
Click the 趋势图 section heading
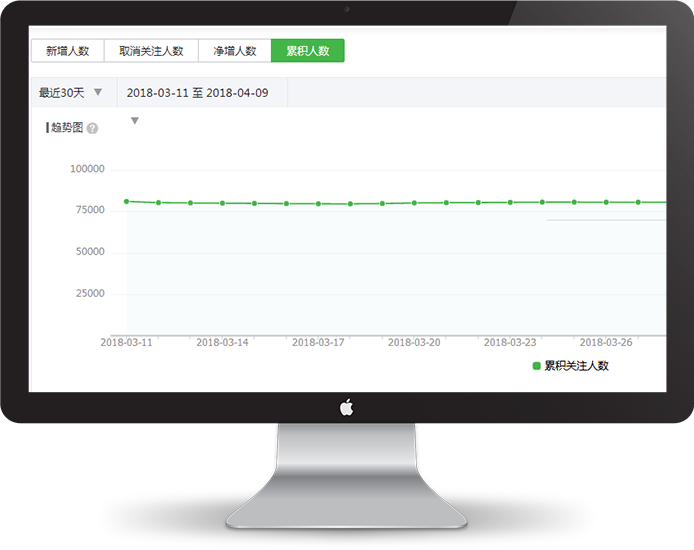[x=66, y=128]
